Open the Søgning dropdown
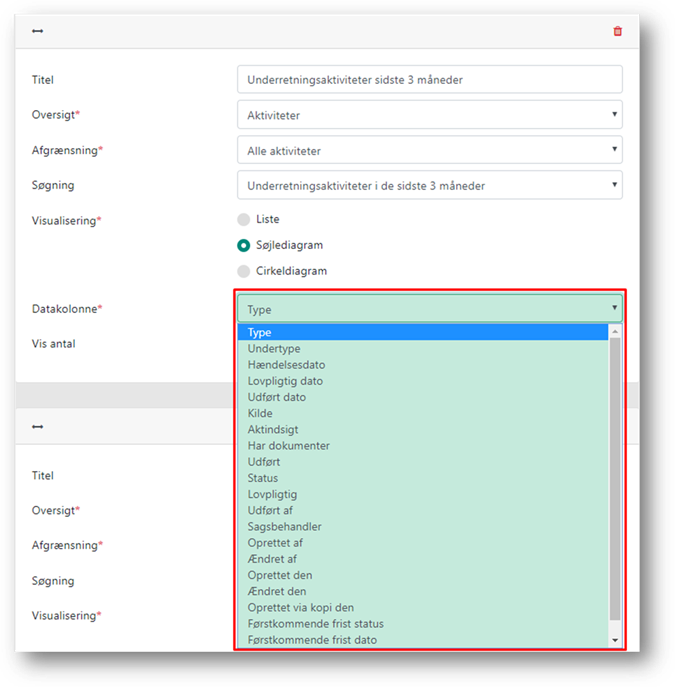The image size is (675, 687). [429, 185]
